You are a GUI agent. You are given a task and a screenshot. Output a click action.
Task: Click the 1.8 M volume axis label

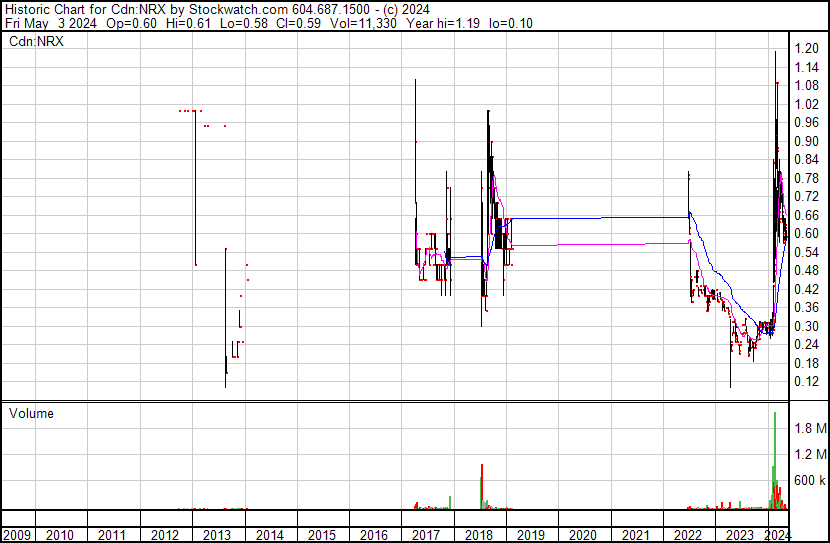click(x=810, y=428)
